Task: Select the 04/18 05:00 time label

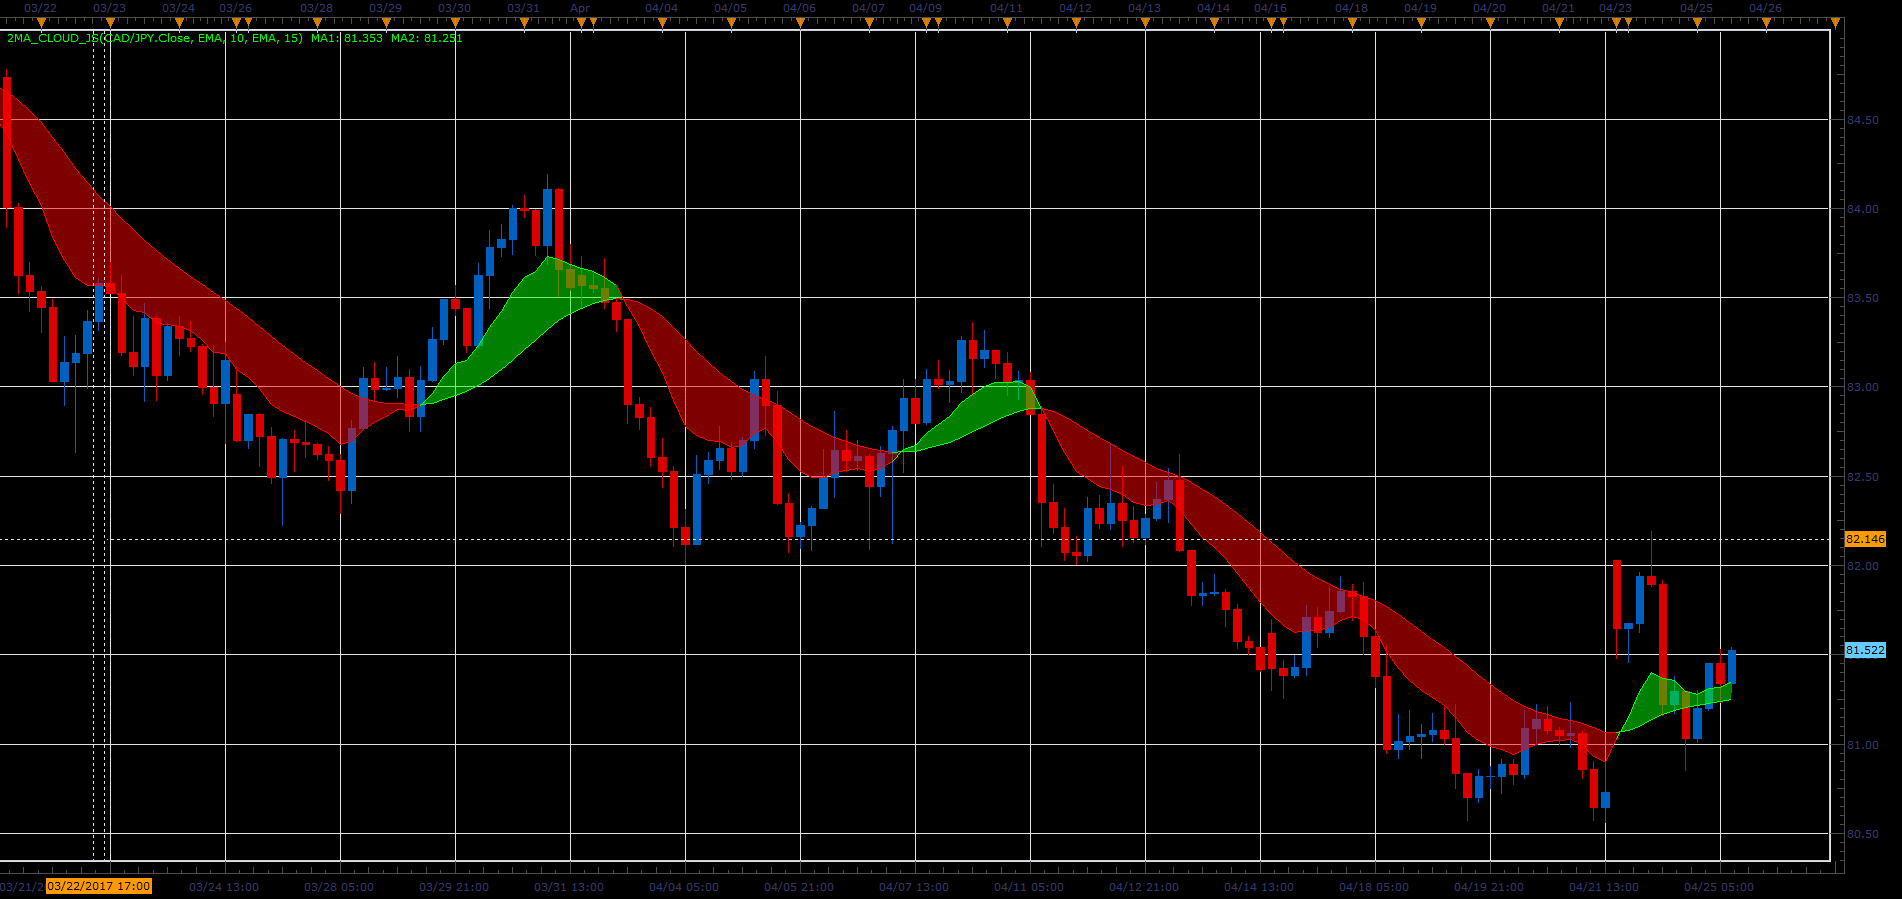Action: click(1374, 887)
